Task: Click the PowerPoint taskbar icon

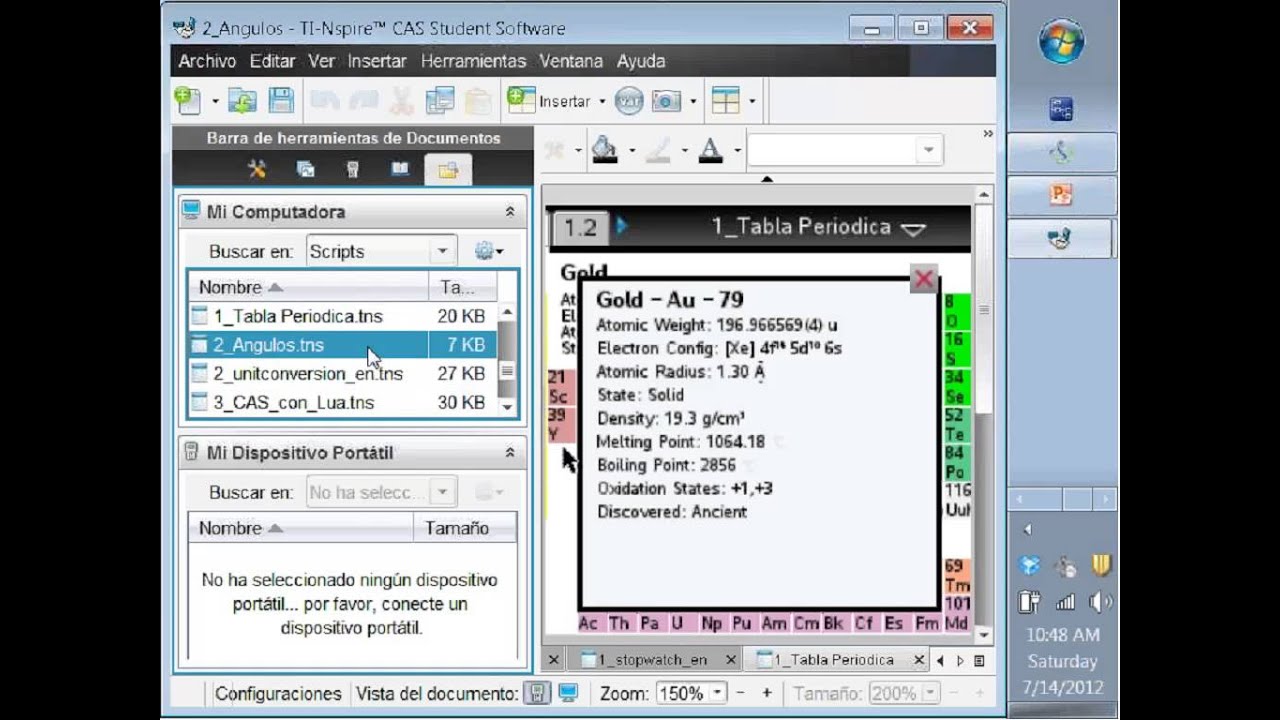Action: 1061,195
